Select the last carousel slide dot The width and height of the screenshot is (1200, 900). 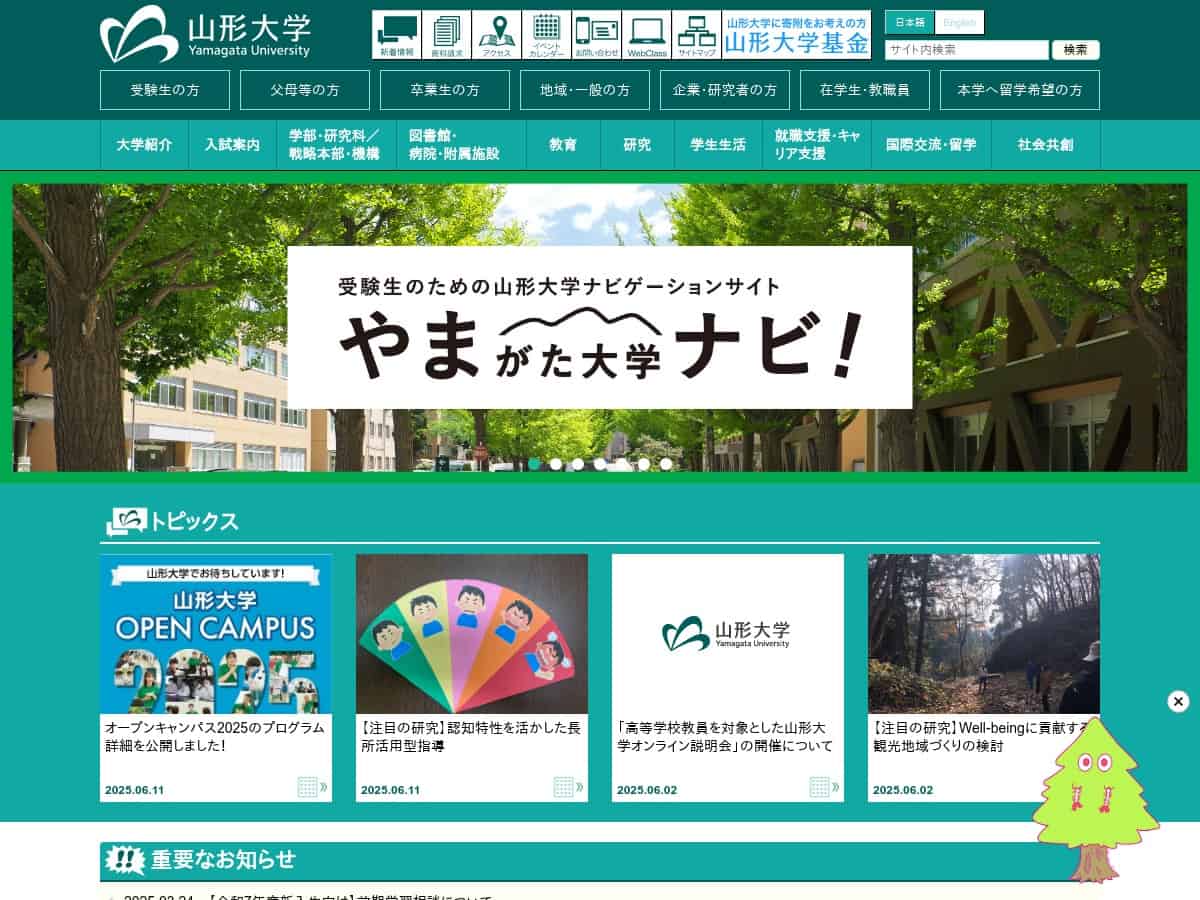click(x=666, y=464)
